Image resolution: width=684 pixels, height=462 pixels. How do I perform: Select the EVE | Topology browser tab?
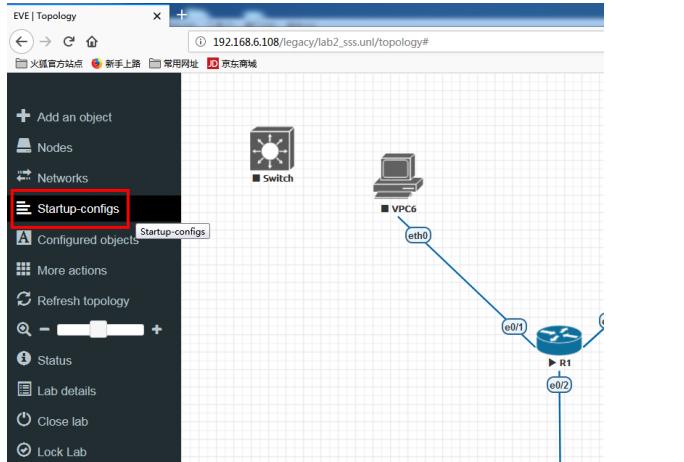pyautogui.click(x=89, y=16)
